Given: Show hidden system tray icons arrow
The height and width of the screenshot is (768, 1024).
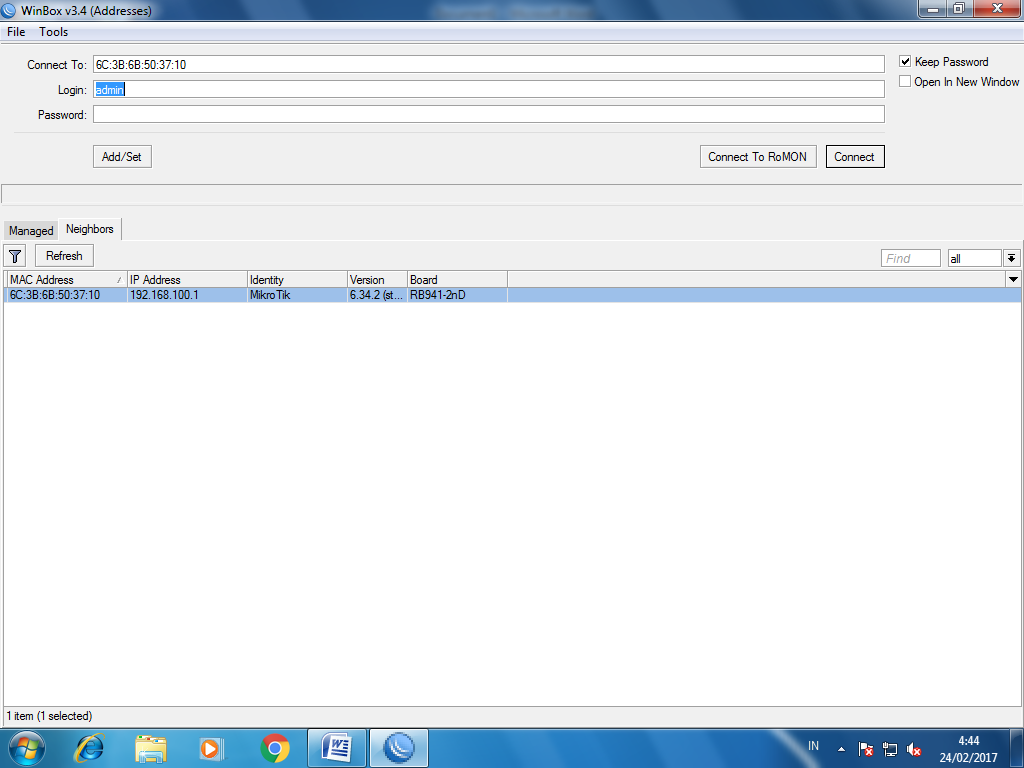Looking at the screenshot, I should coord(841,749).
